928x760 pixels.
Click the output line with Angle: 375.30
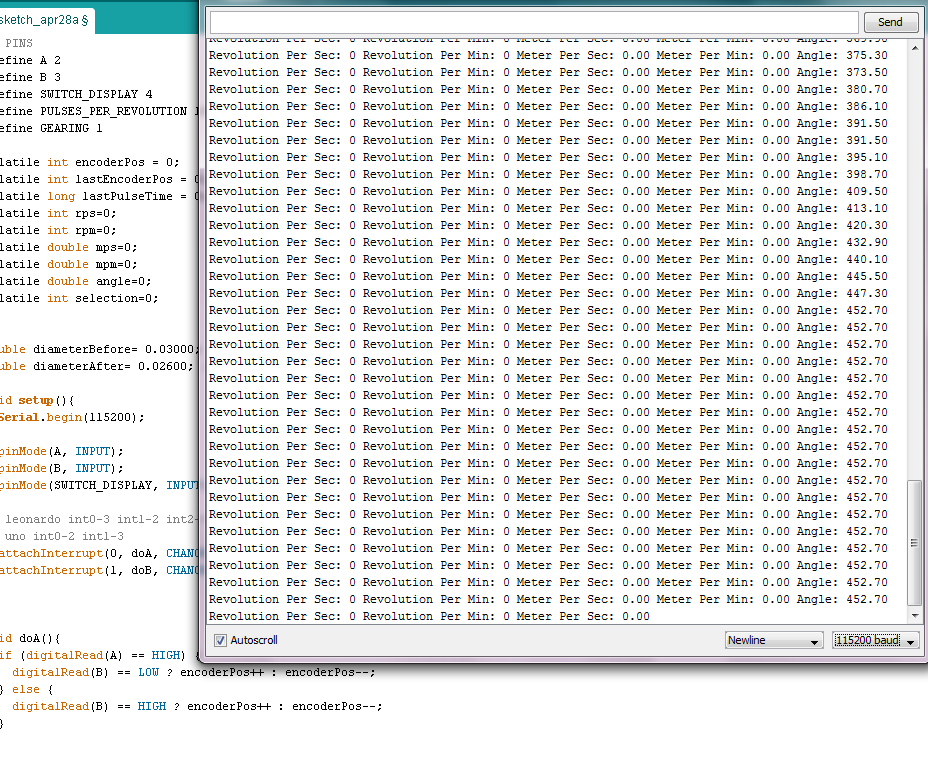pos(548,56)
